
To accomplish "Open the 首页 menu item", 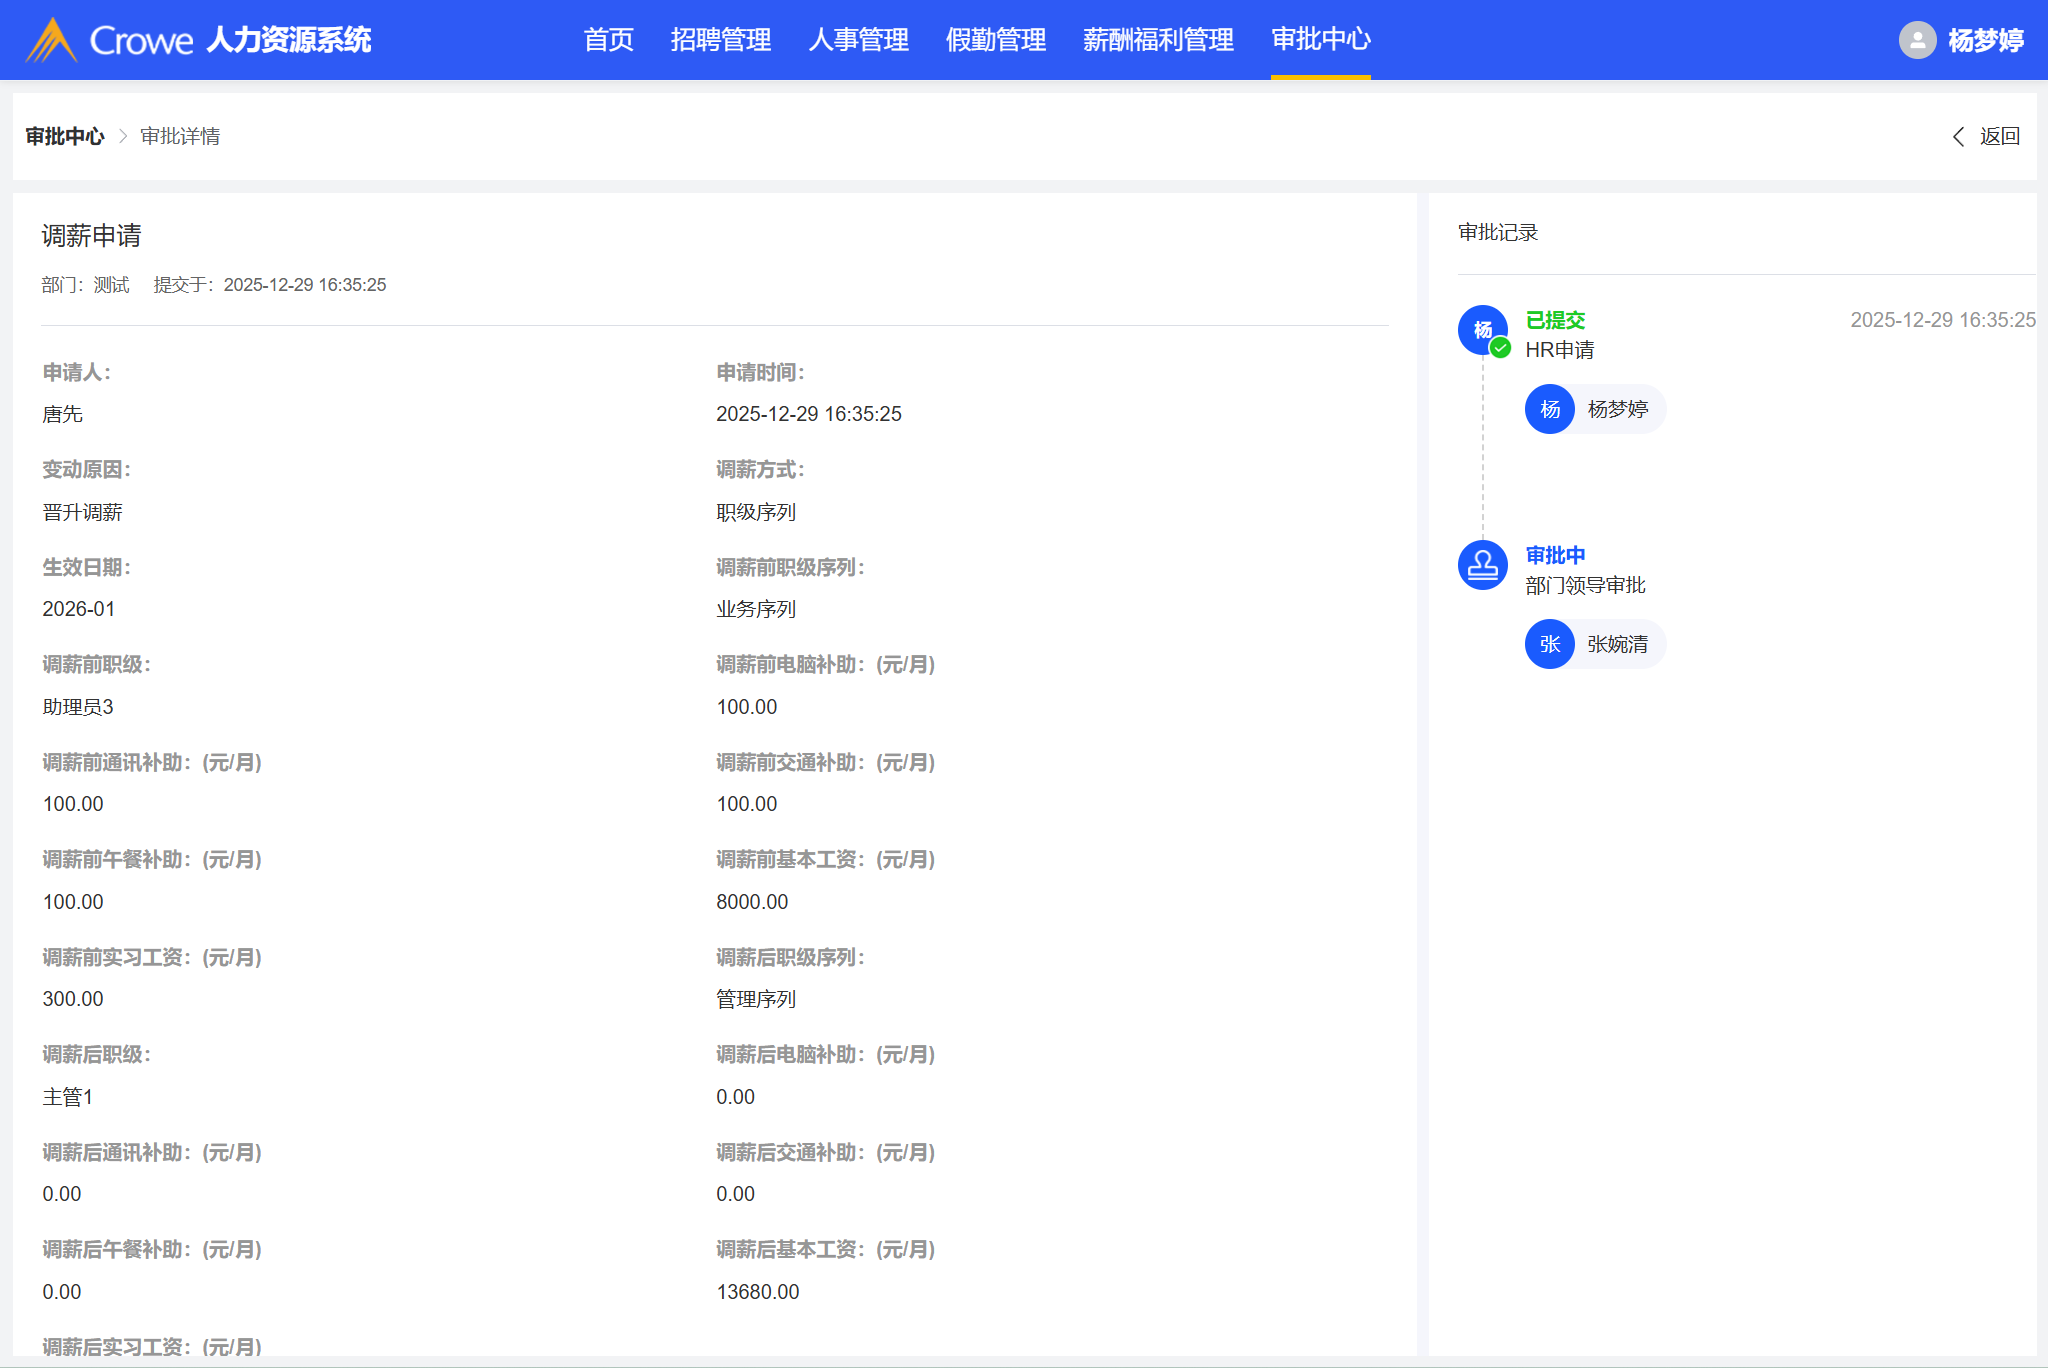I will (x=608, y=40).
